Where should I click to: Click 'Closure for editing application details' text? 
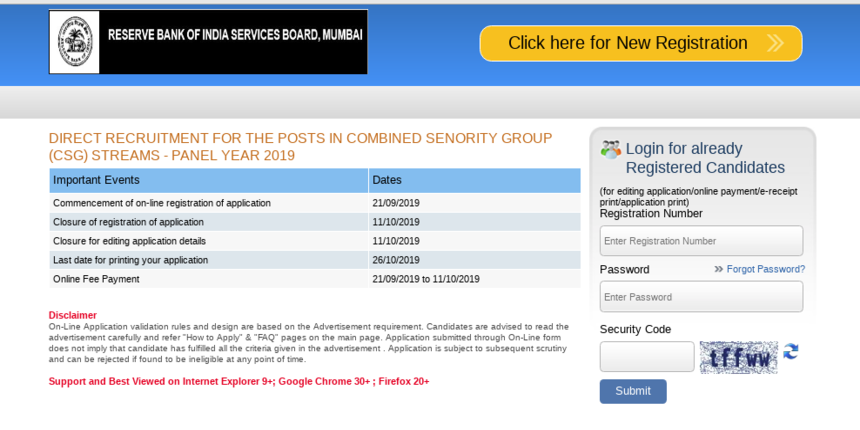pos(129,241)
